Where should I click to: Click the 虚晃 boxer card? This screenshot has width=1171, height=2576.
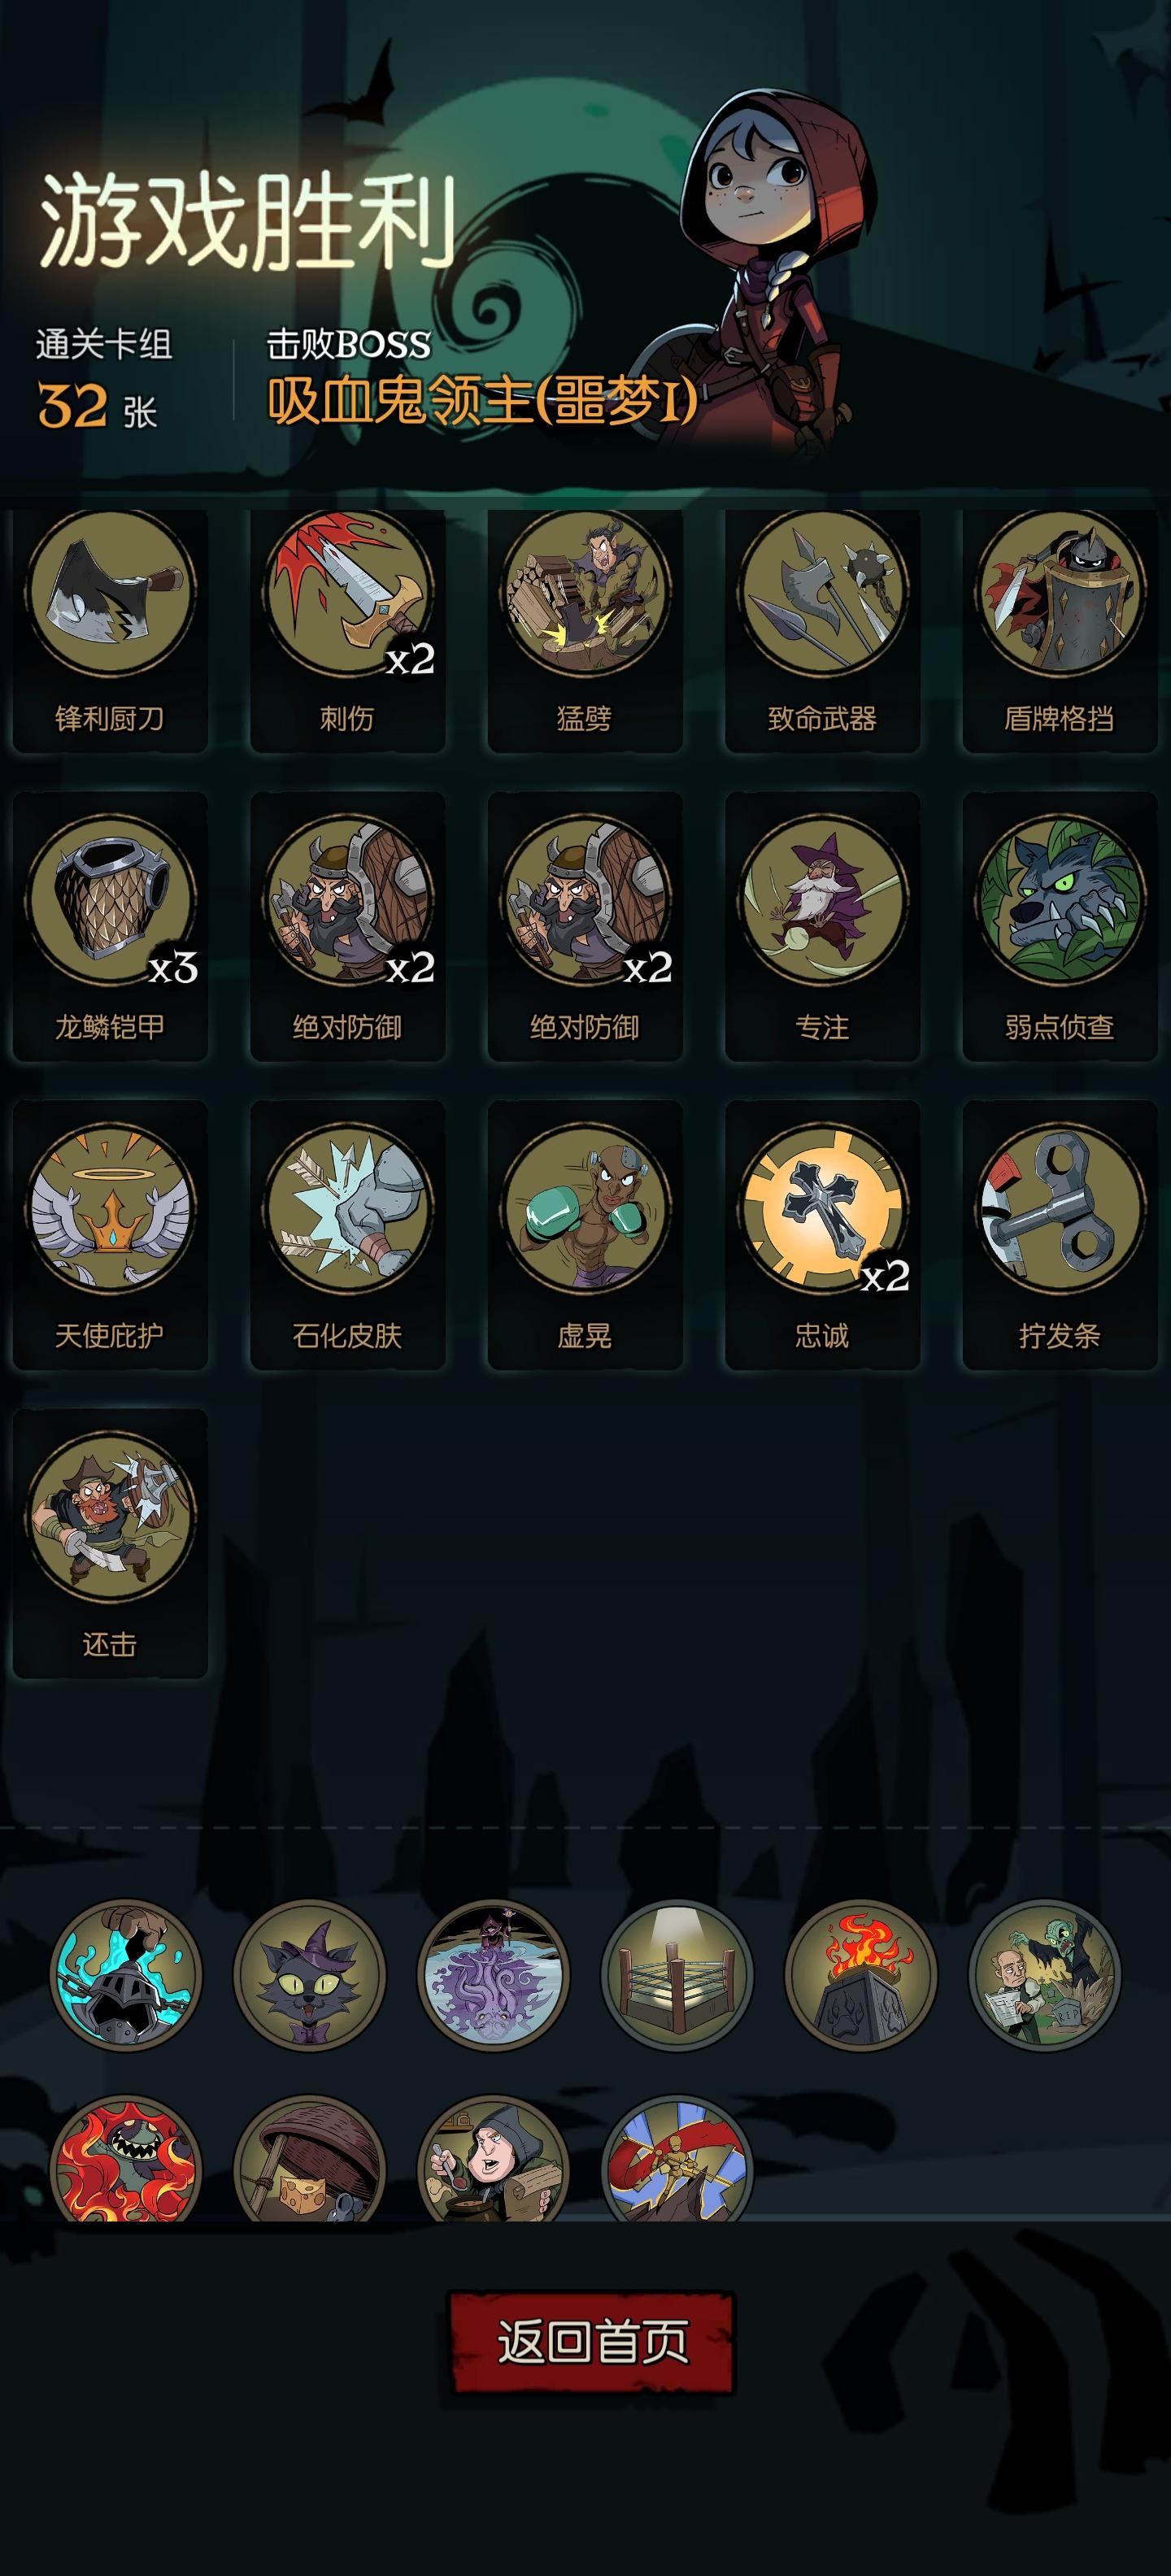[585, 1235]
